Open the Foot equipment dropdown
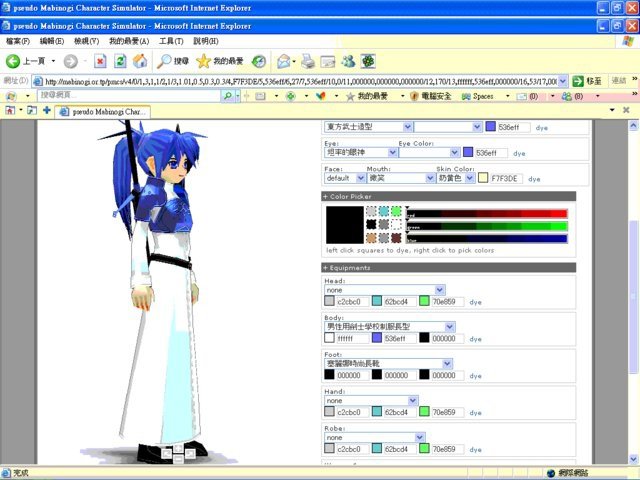This screenshot has height=480, width=640. [388, 363]
